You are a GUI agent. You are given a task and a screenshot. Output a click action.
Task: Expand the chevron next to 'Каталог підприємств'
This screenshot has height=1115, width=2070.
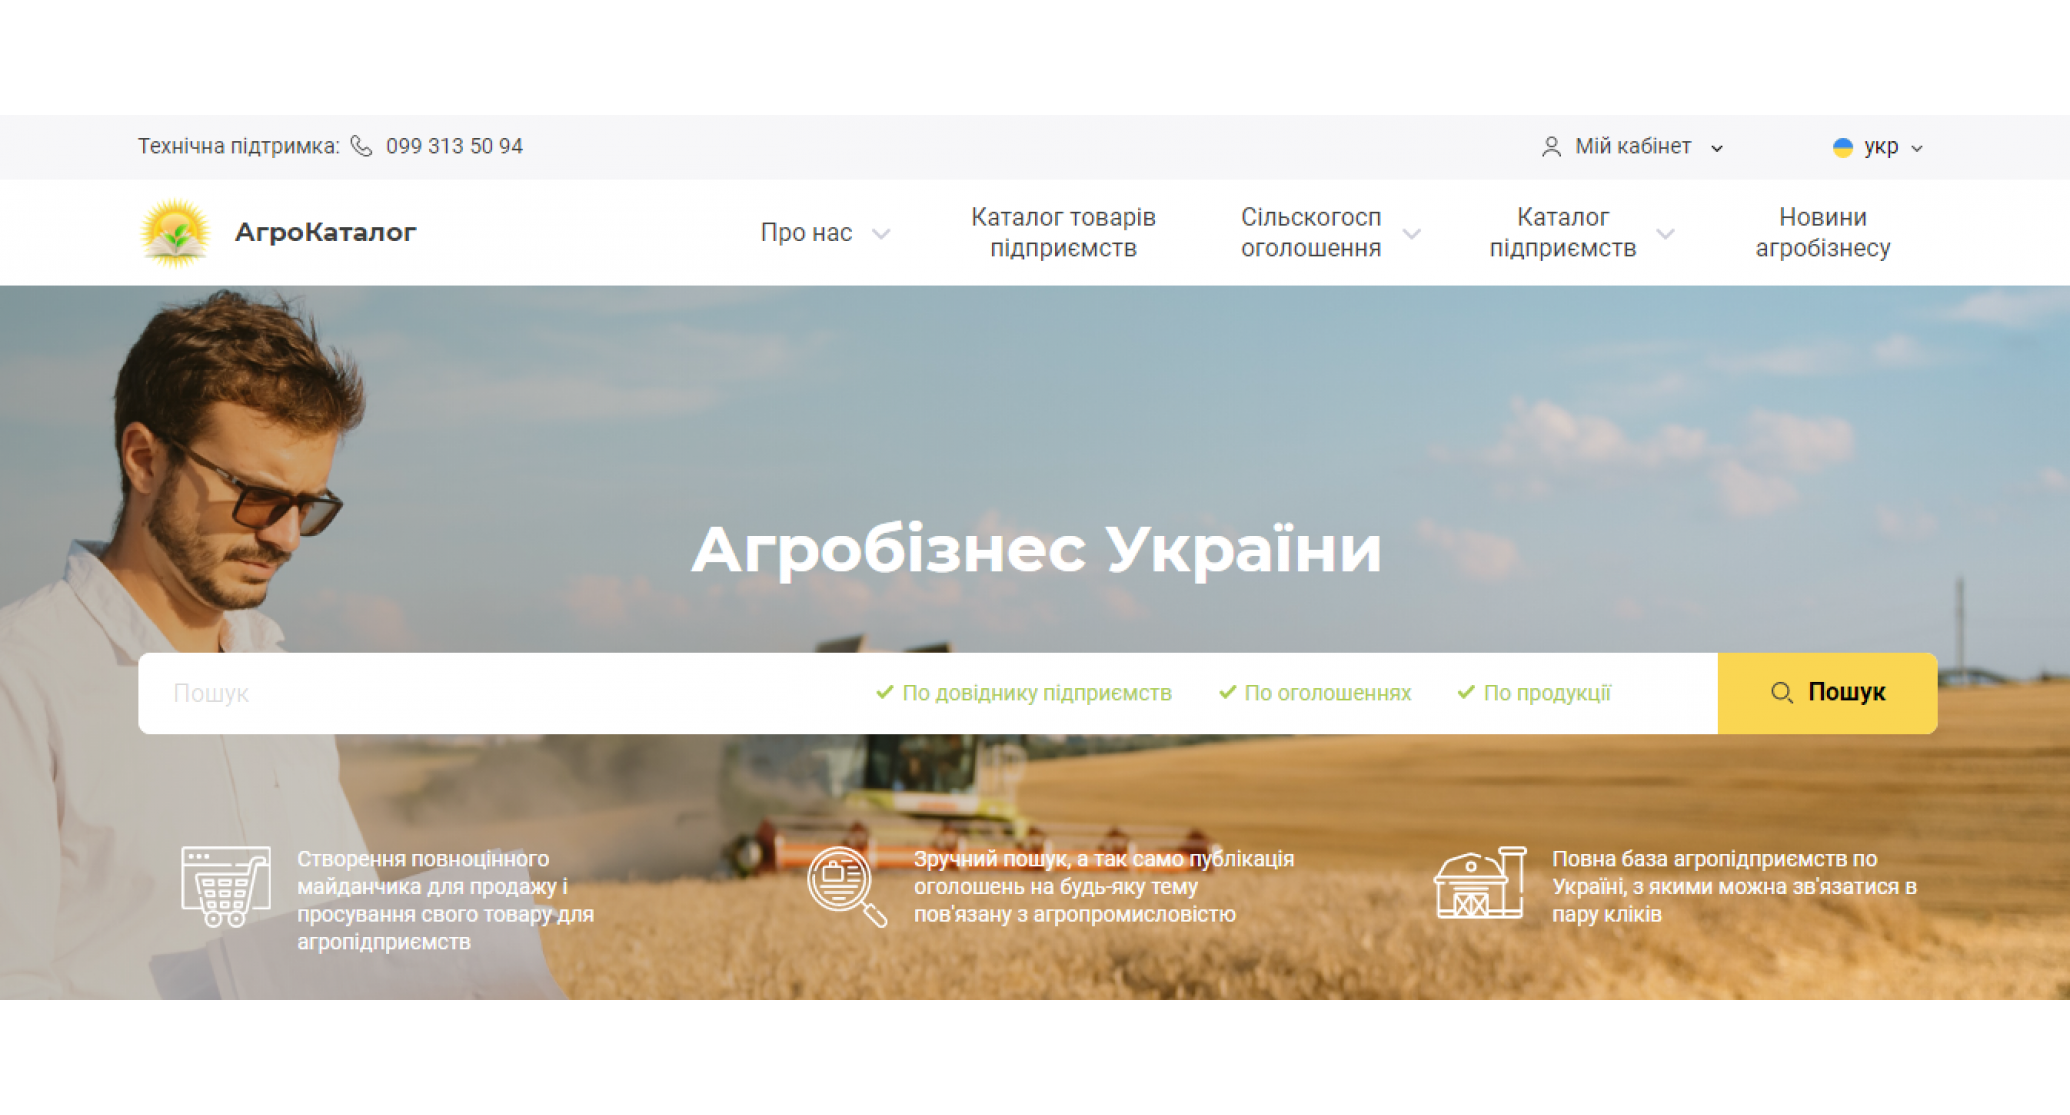click(1665, 234)
